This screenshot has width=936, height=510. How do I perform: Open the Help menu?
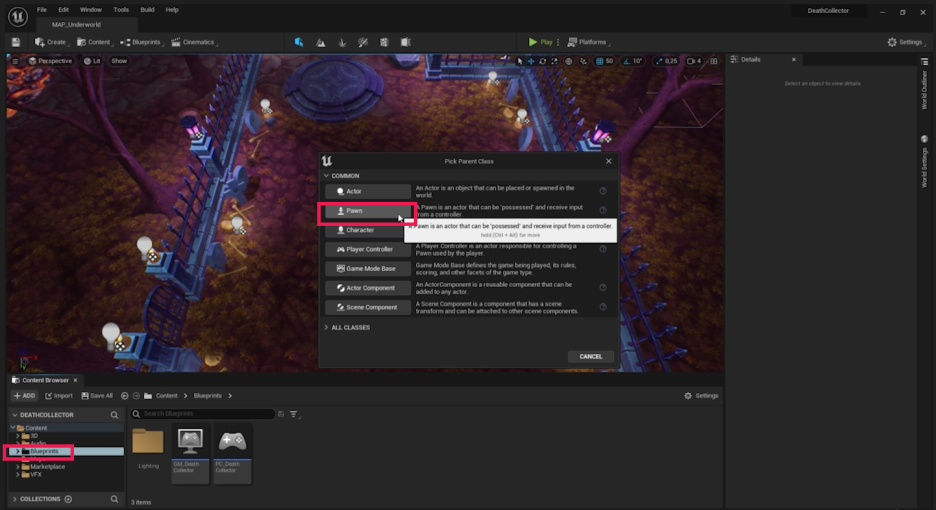click(x=172, y=10)
